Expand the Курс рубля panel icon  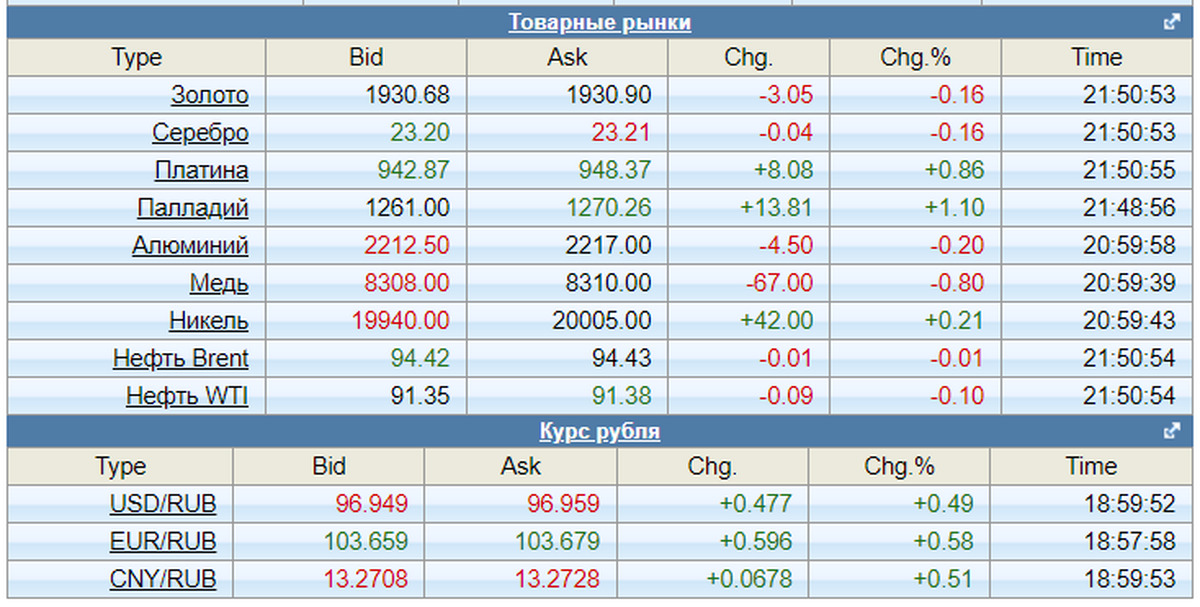click(1172, 432)
